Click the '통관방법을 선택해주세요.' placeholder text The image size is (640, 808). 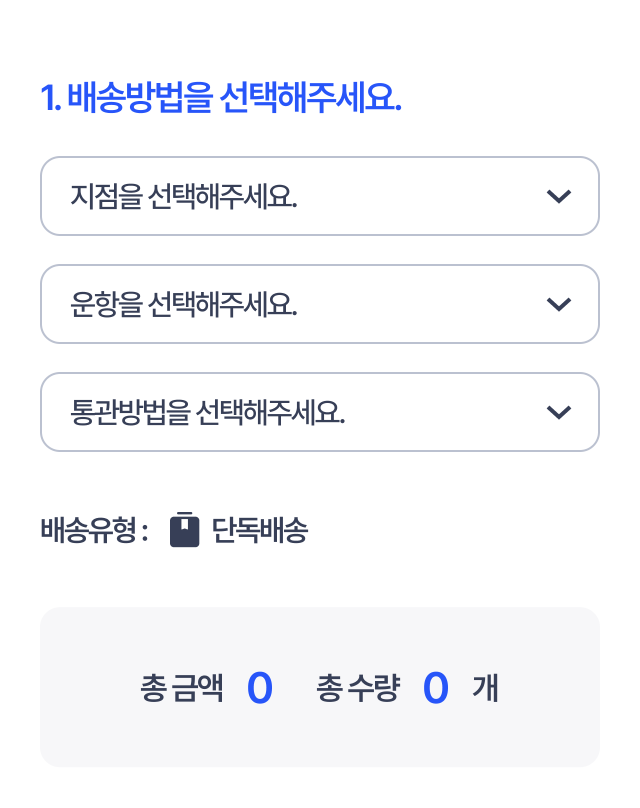pyautogui.click(x=208, y=412)
